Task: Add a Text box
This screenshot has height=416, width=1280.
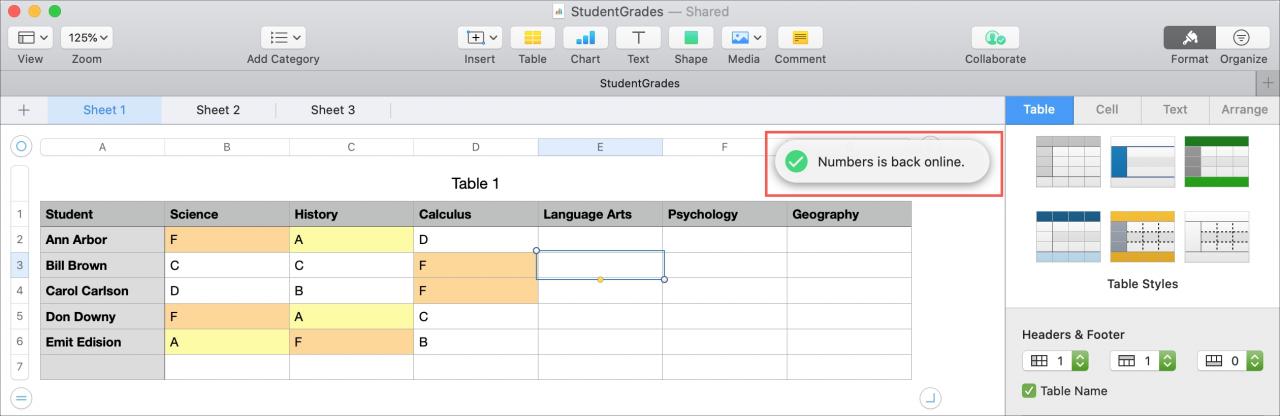Action: pos(638,38)
